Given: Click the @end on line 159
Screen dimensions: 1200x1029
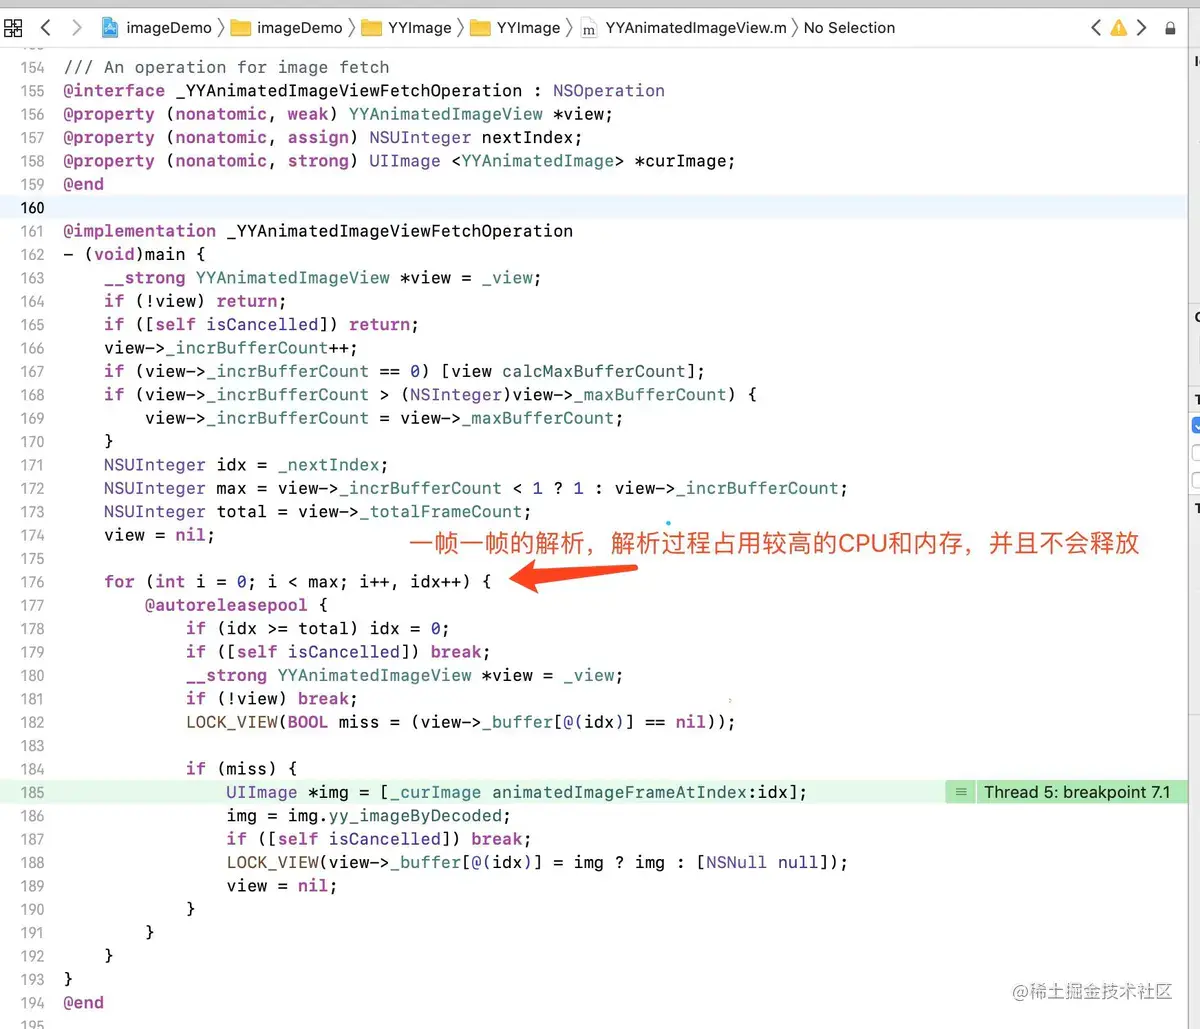Looking at the screenshot, I should click(x=84, y=185).
